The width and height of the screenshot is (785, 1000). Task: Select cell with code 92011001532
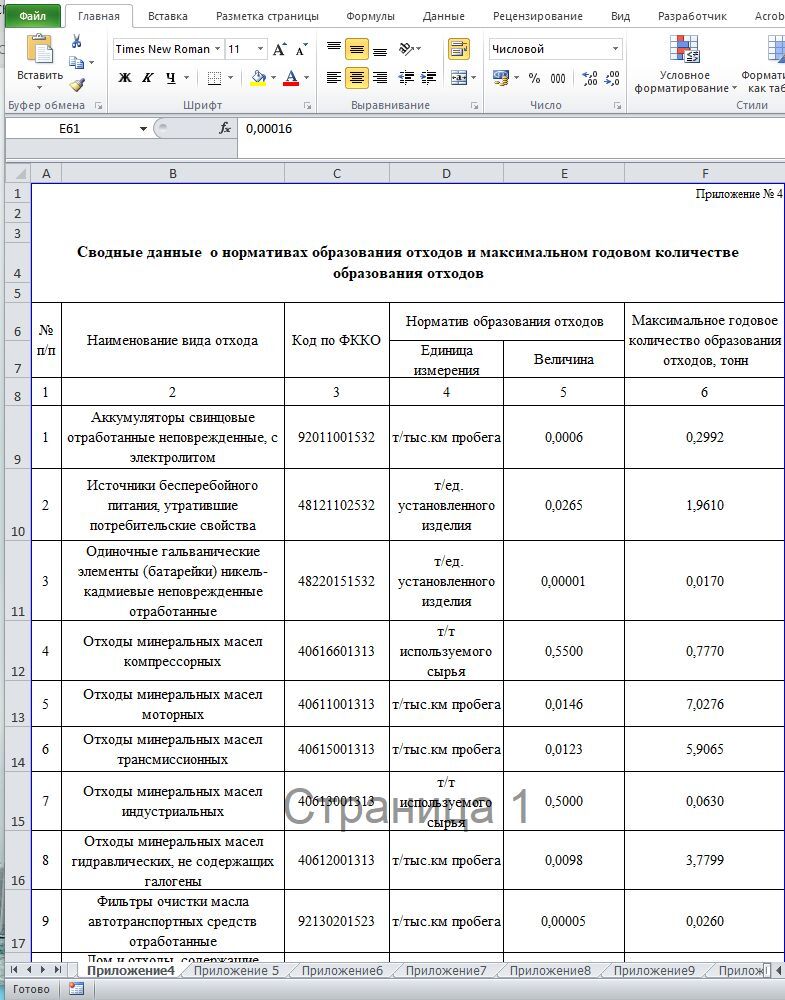(x=337, y=438)
